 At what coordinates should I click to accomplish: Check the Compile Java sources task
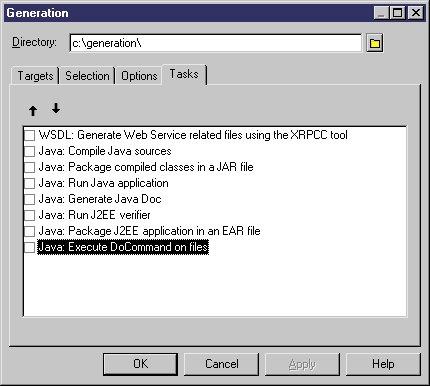[x=29, y=151]
